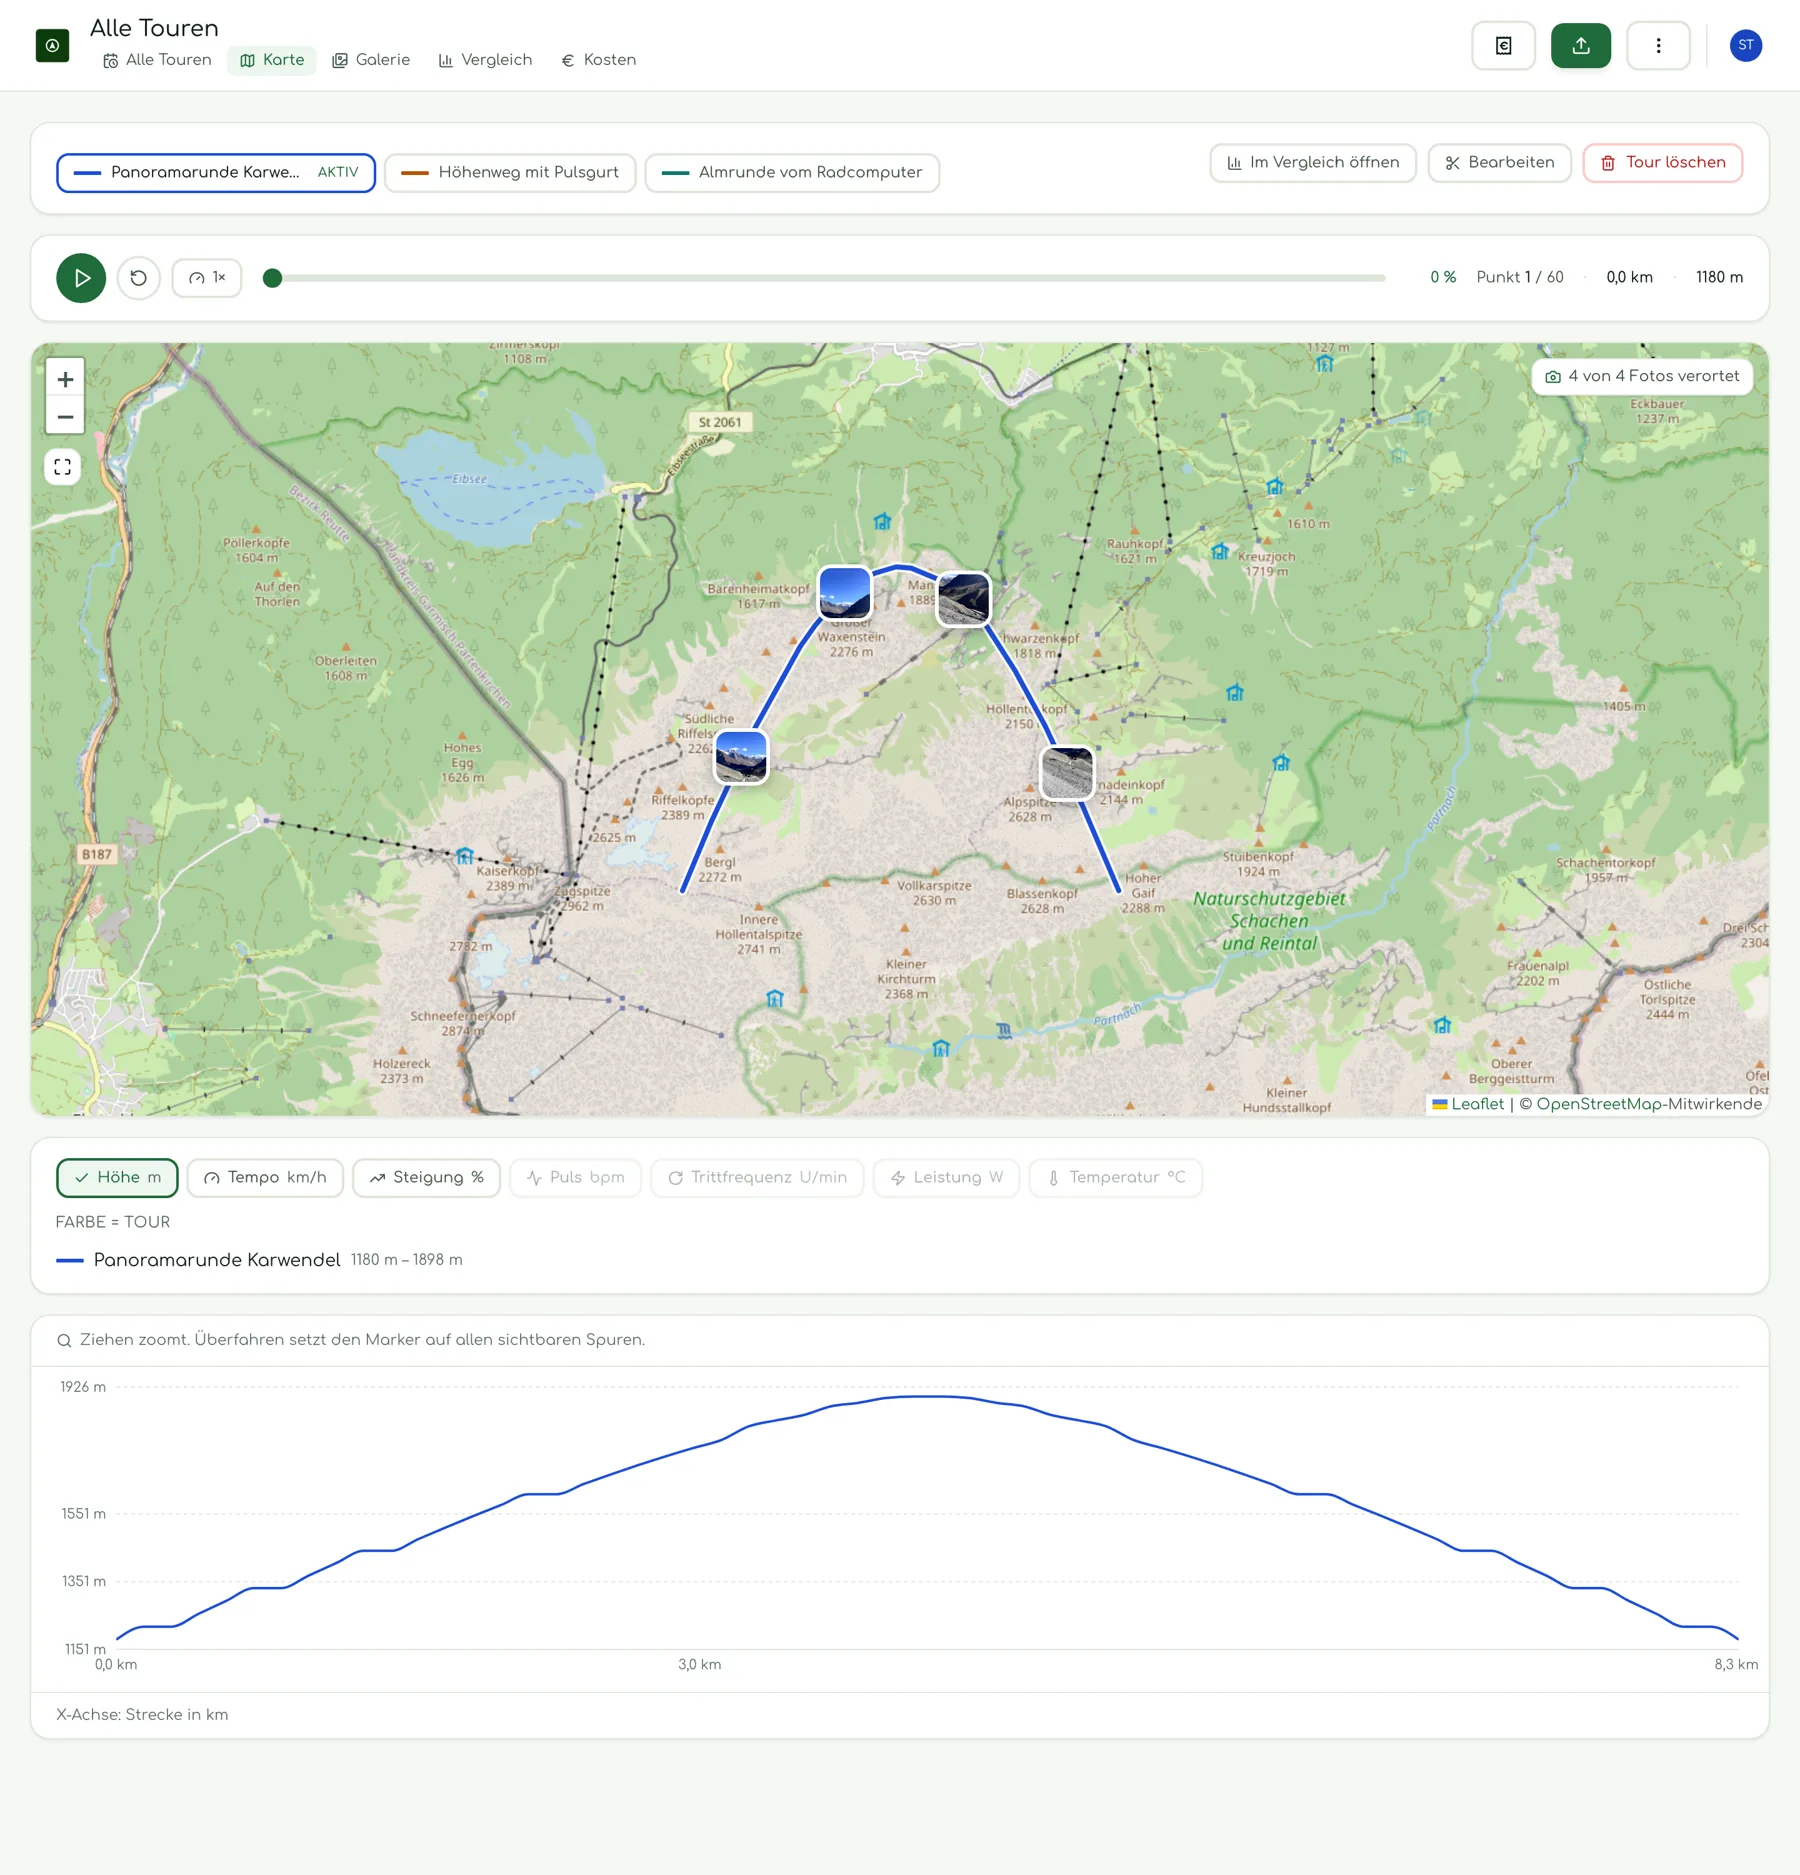Zoom in on the map
This screenshot has width=1800, height=1875.
pyautogui.click(x=65, y=379)
